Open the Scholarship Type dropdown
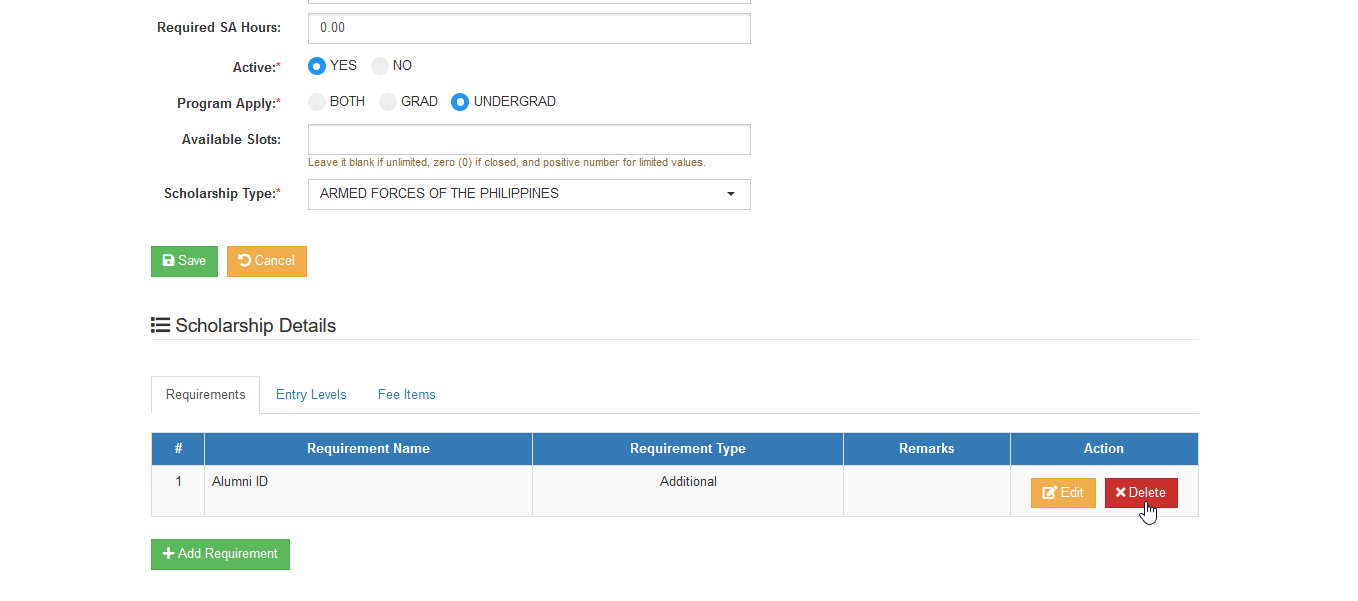Image resolution: width=1358 pixels, height=601 pixels. [x=529, y=194]
